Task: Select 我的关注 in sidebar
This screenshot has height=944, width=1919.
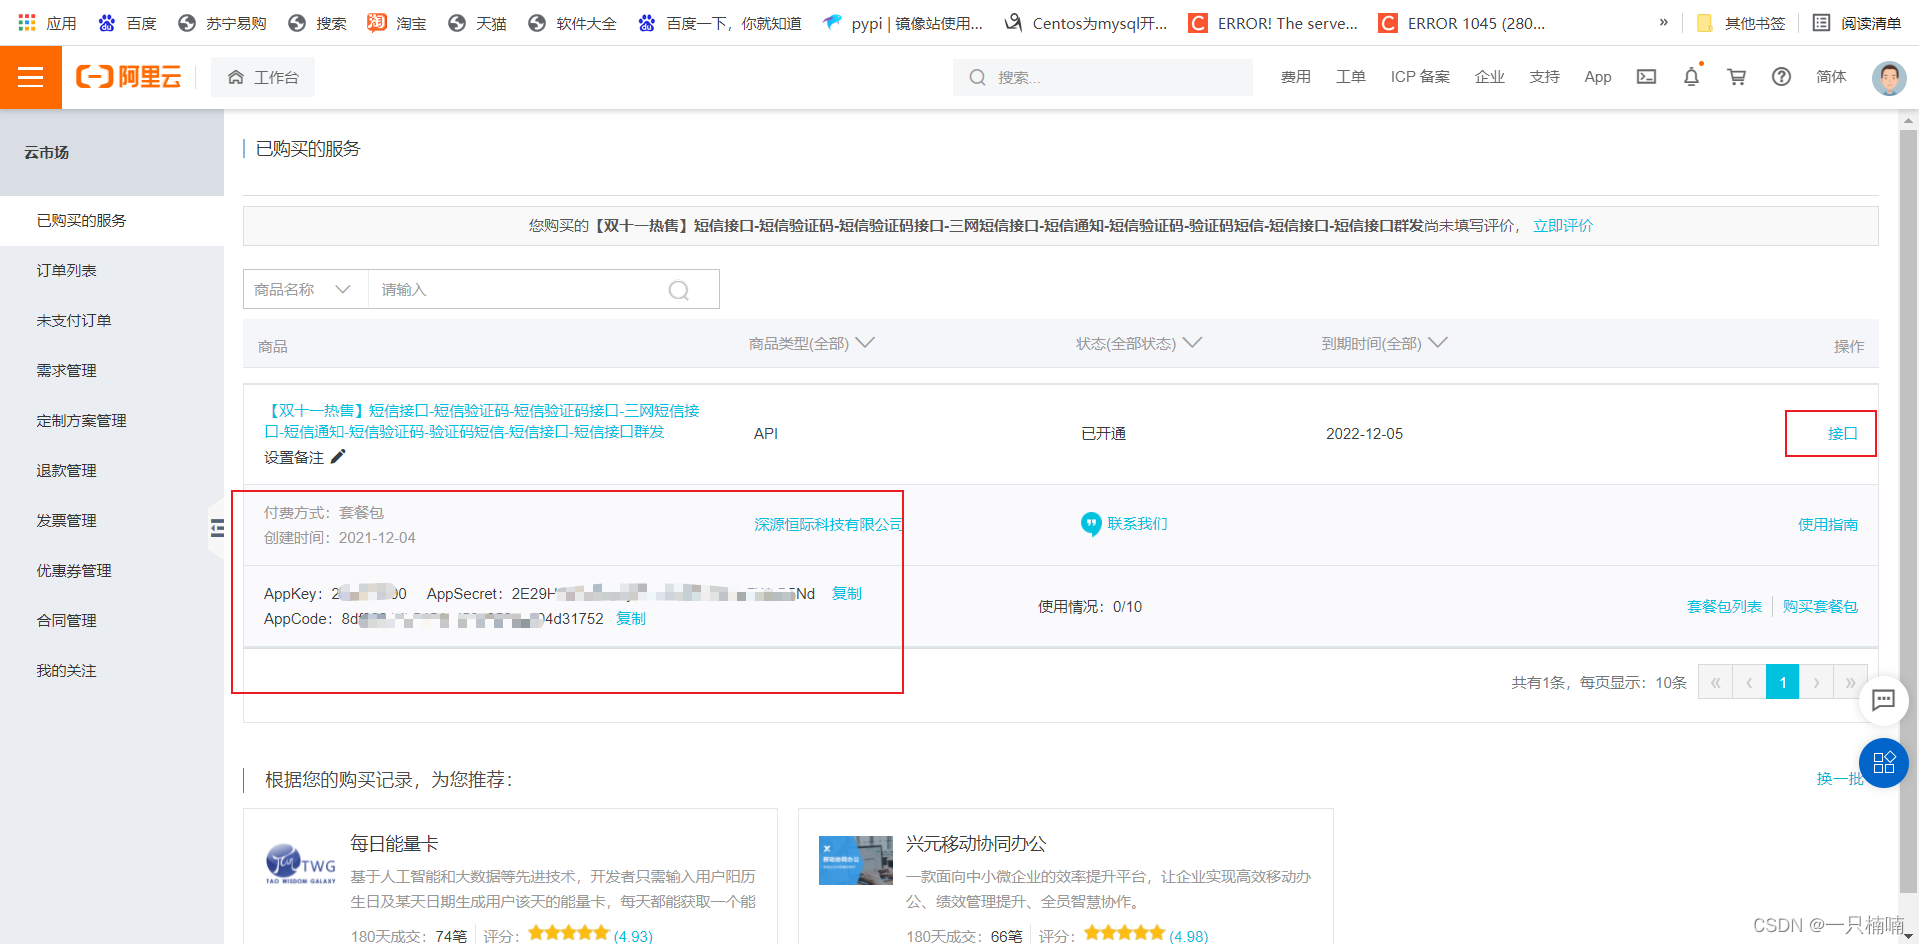Action: pos(112,670)
